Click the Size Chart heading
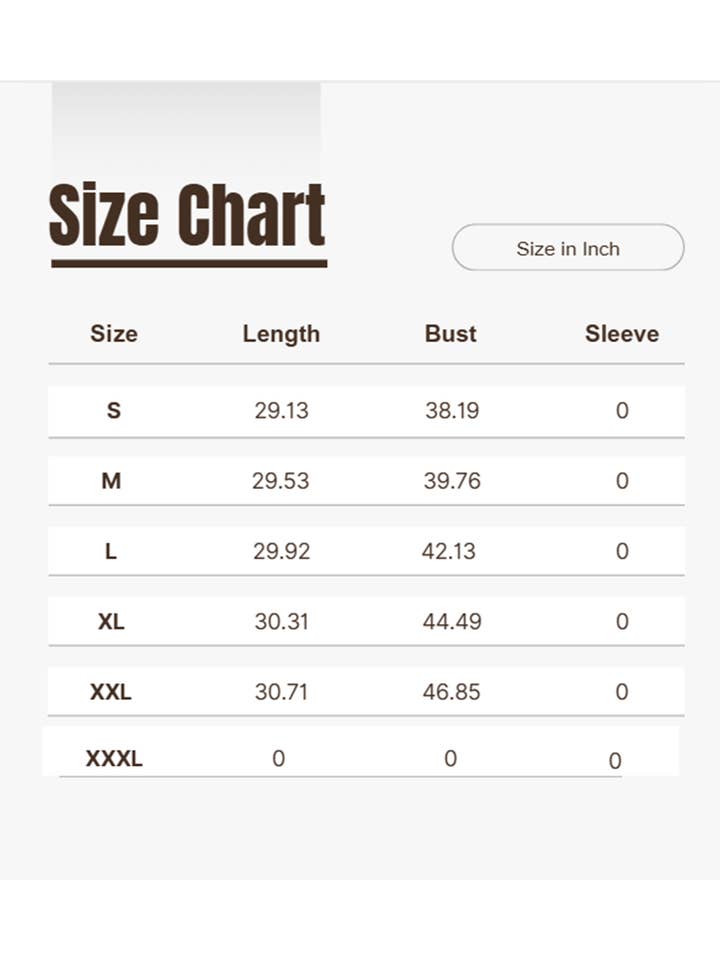The image size is (720, 960). (188, 215)
